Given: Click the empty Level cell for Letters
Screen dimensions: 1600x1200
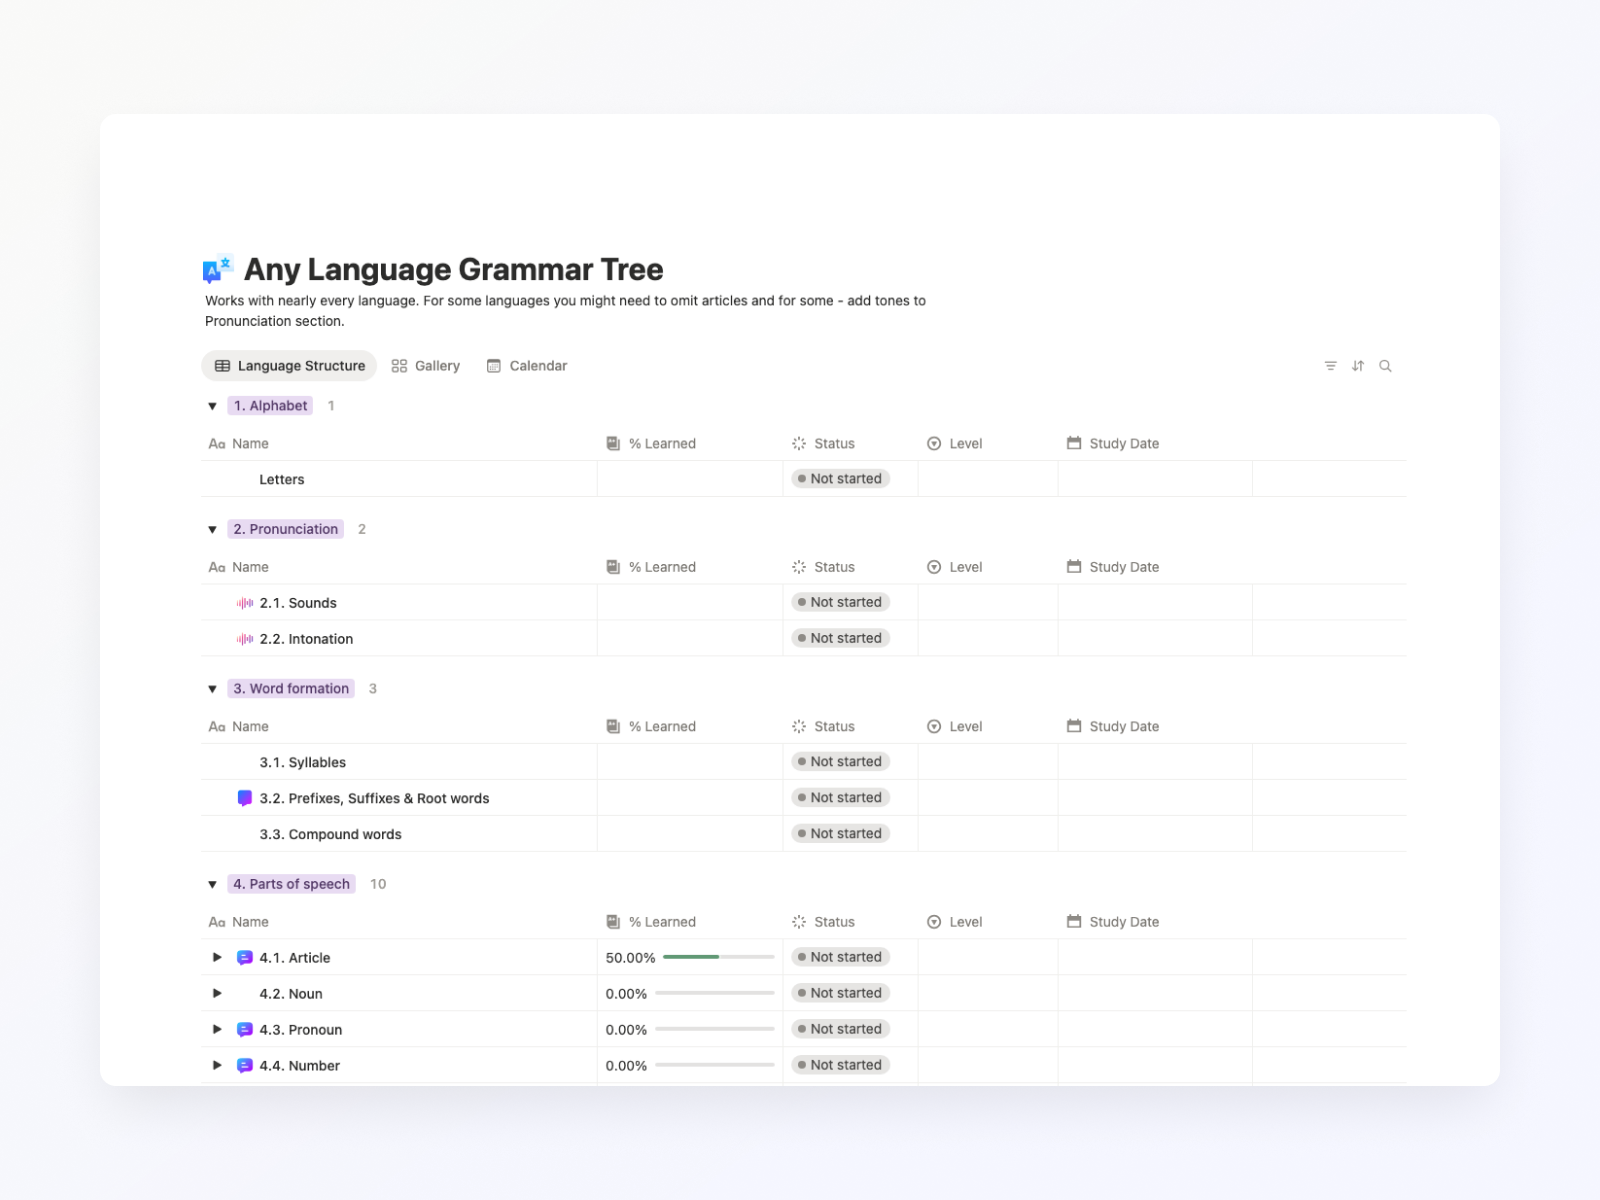Looking at the screenshot, I should tap(988, 479).
